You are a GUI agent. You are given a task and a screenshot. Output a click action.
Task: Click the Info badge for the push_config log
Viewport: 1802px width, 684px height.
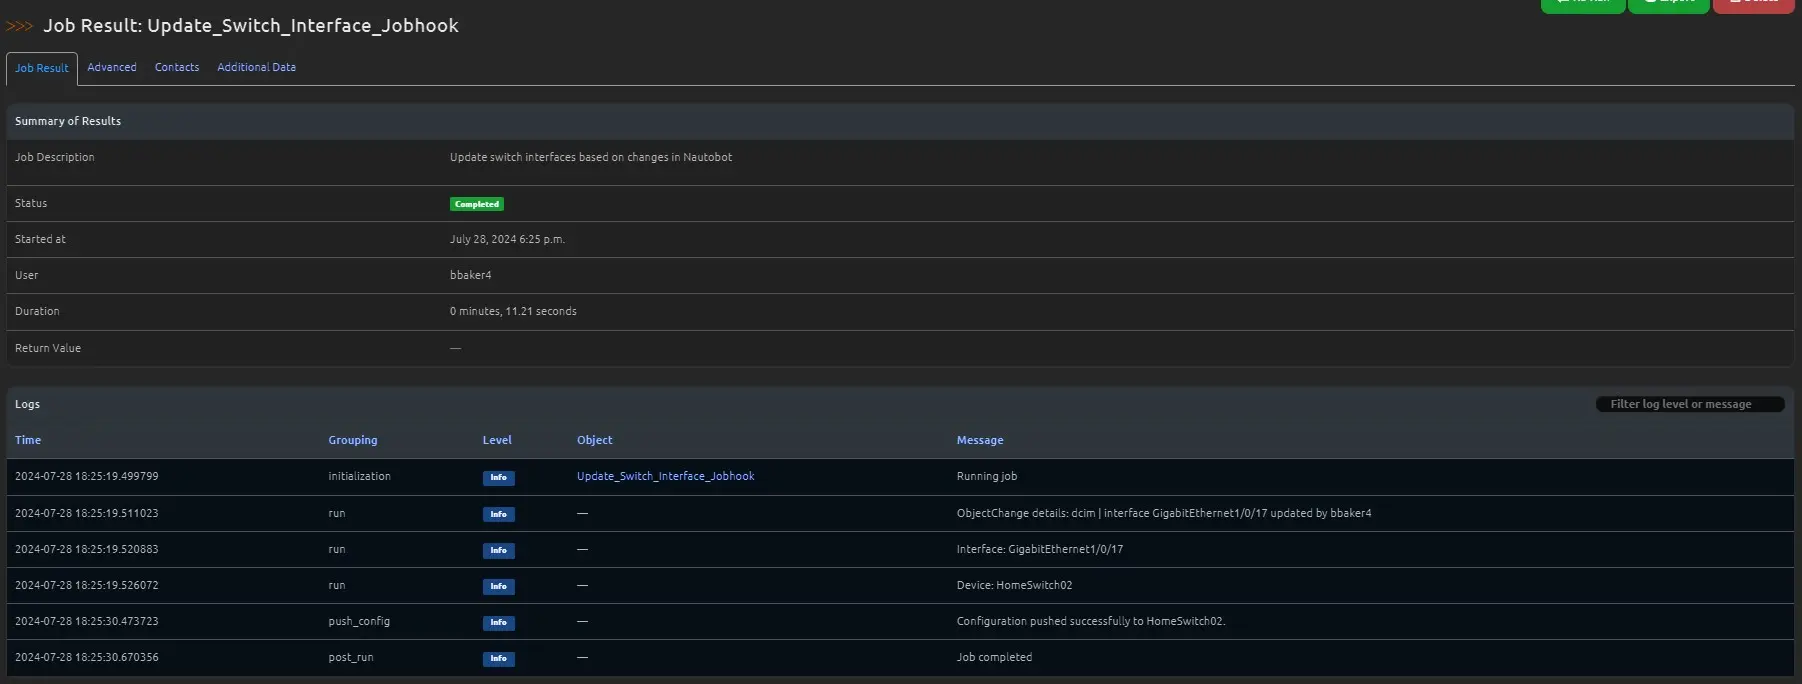[498, 622]
